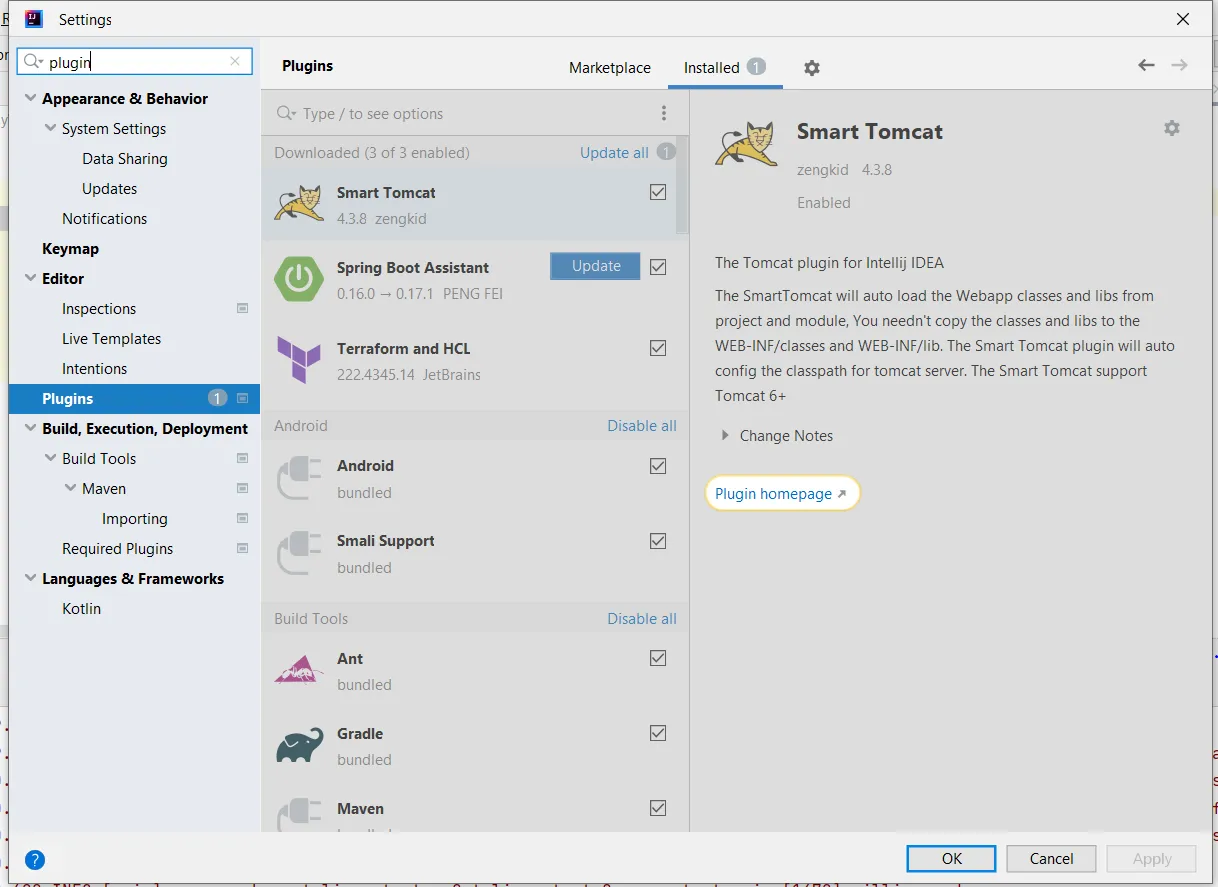Go to the Kotlin settings page
This screenshot has width=1218, height=887.
pos(81,609)
